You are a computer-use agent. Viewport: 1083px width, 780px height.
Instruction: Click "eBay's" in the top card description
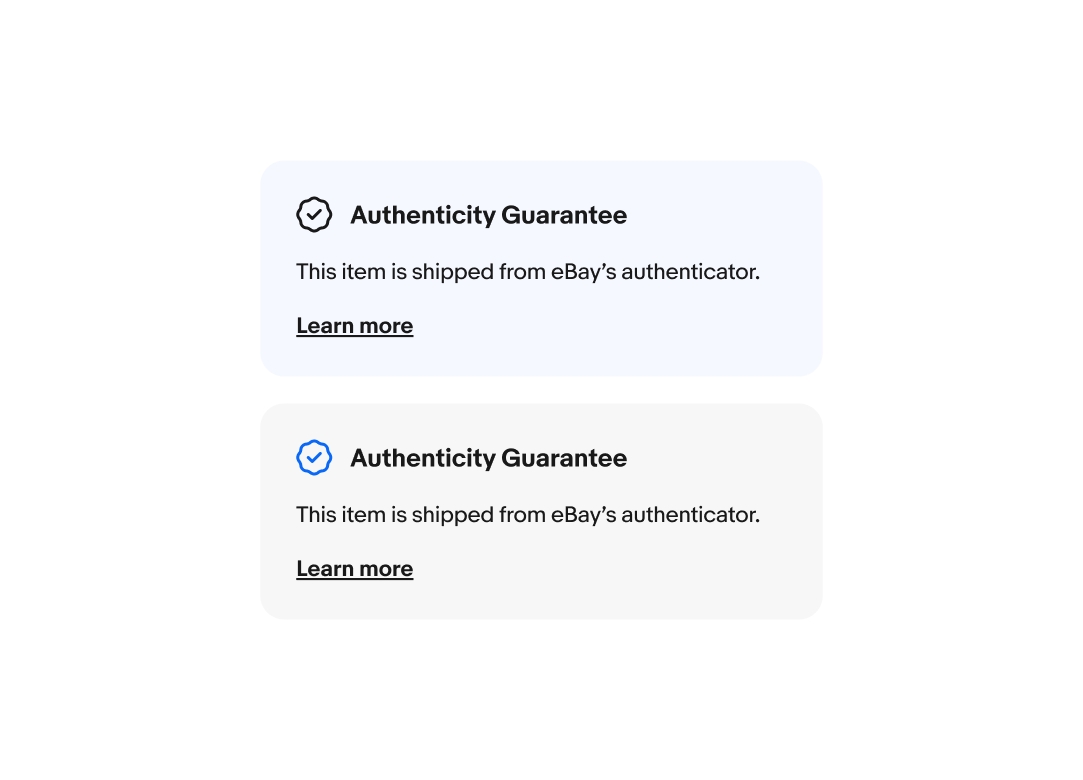click(583, 272)
